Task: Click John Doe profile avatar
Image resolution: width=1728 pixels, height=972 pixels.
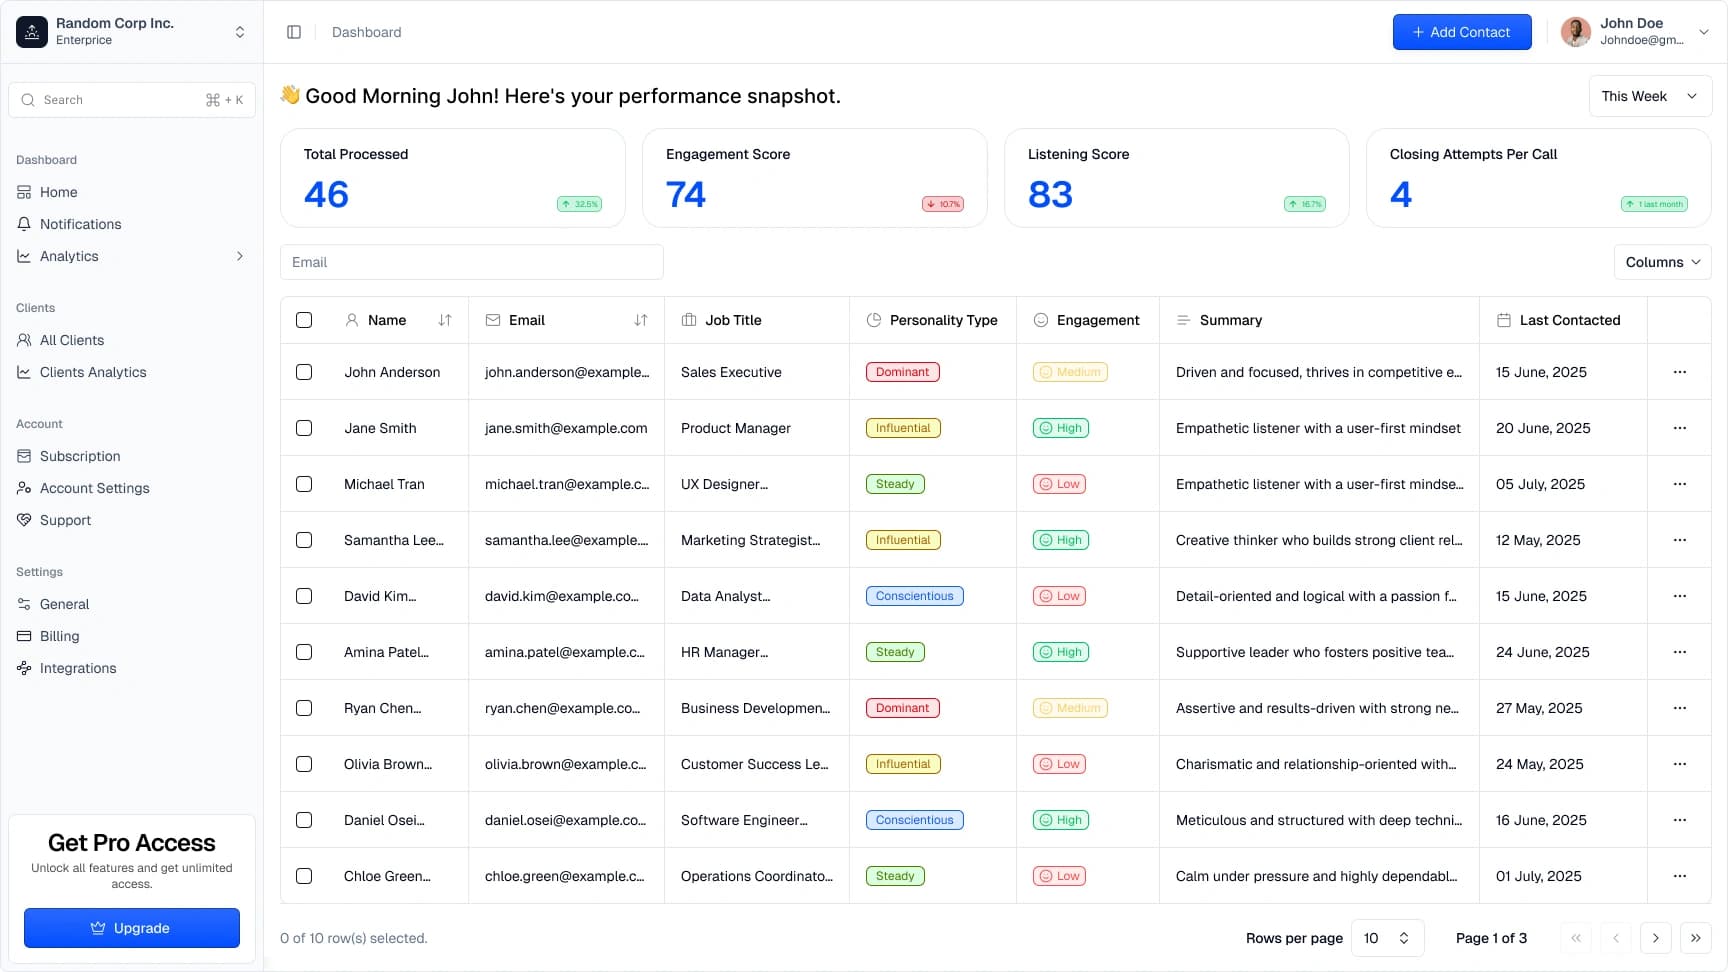Action: pyautogui.click(x=1576, y=32)
